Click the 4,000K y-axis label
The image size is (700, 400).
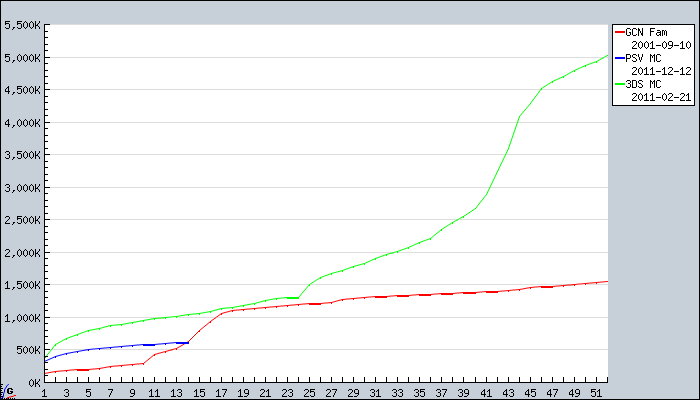[22, 123]
